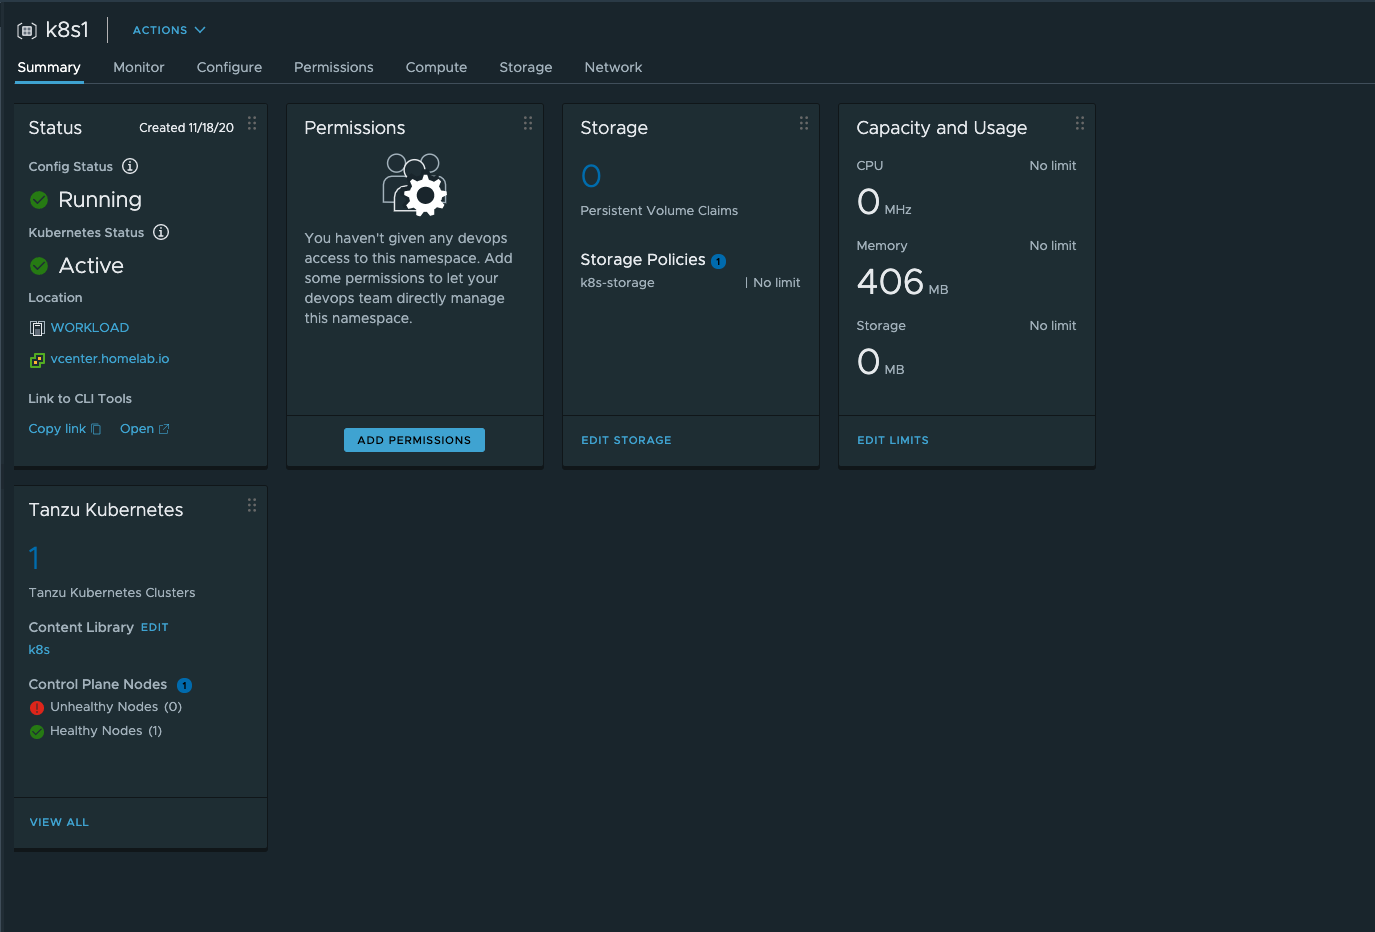
Task: Open the Actions dropdown menu
Action: click(x=169, y=30)
